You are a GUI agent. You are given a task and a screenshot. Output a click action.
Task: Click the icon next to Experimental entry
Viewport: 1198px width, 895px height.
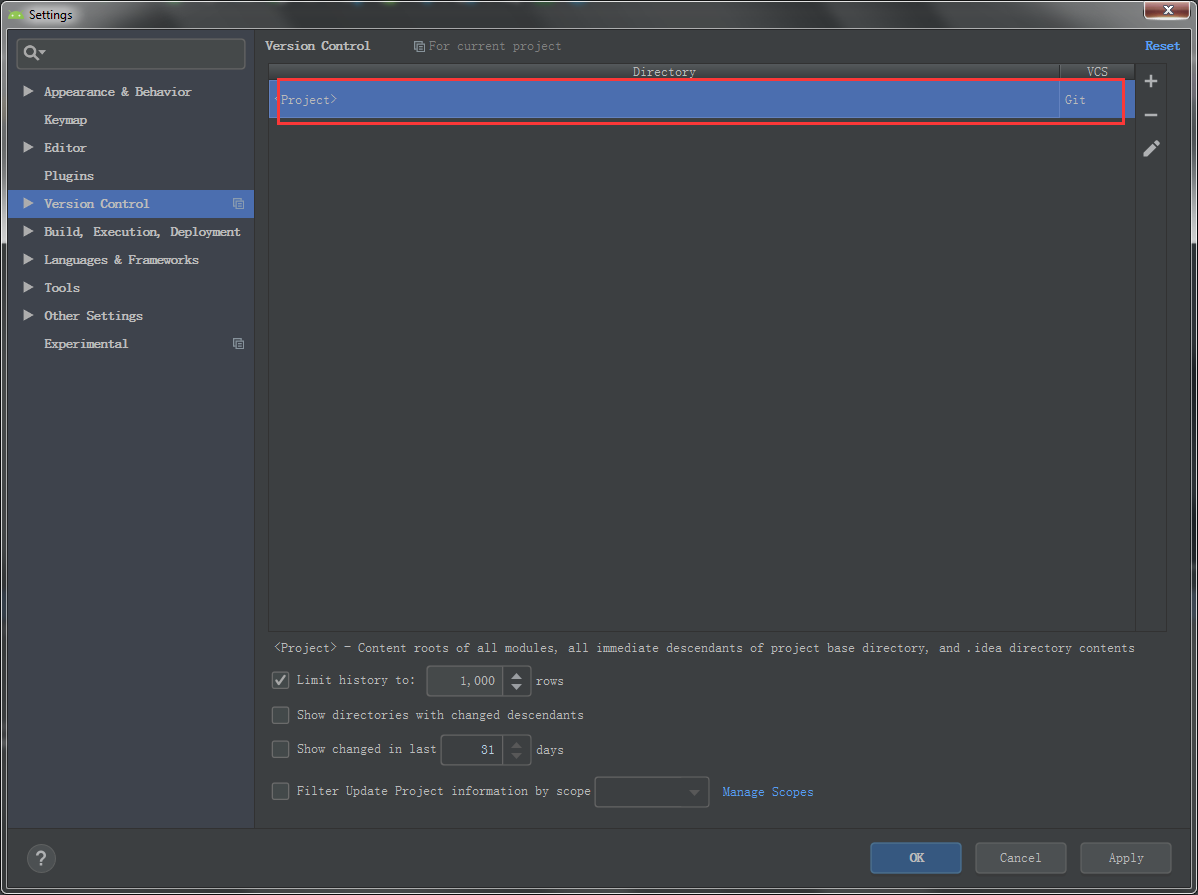238,343
